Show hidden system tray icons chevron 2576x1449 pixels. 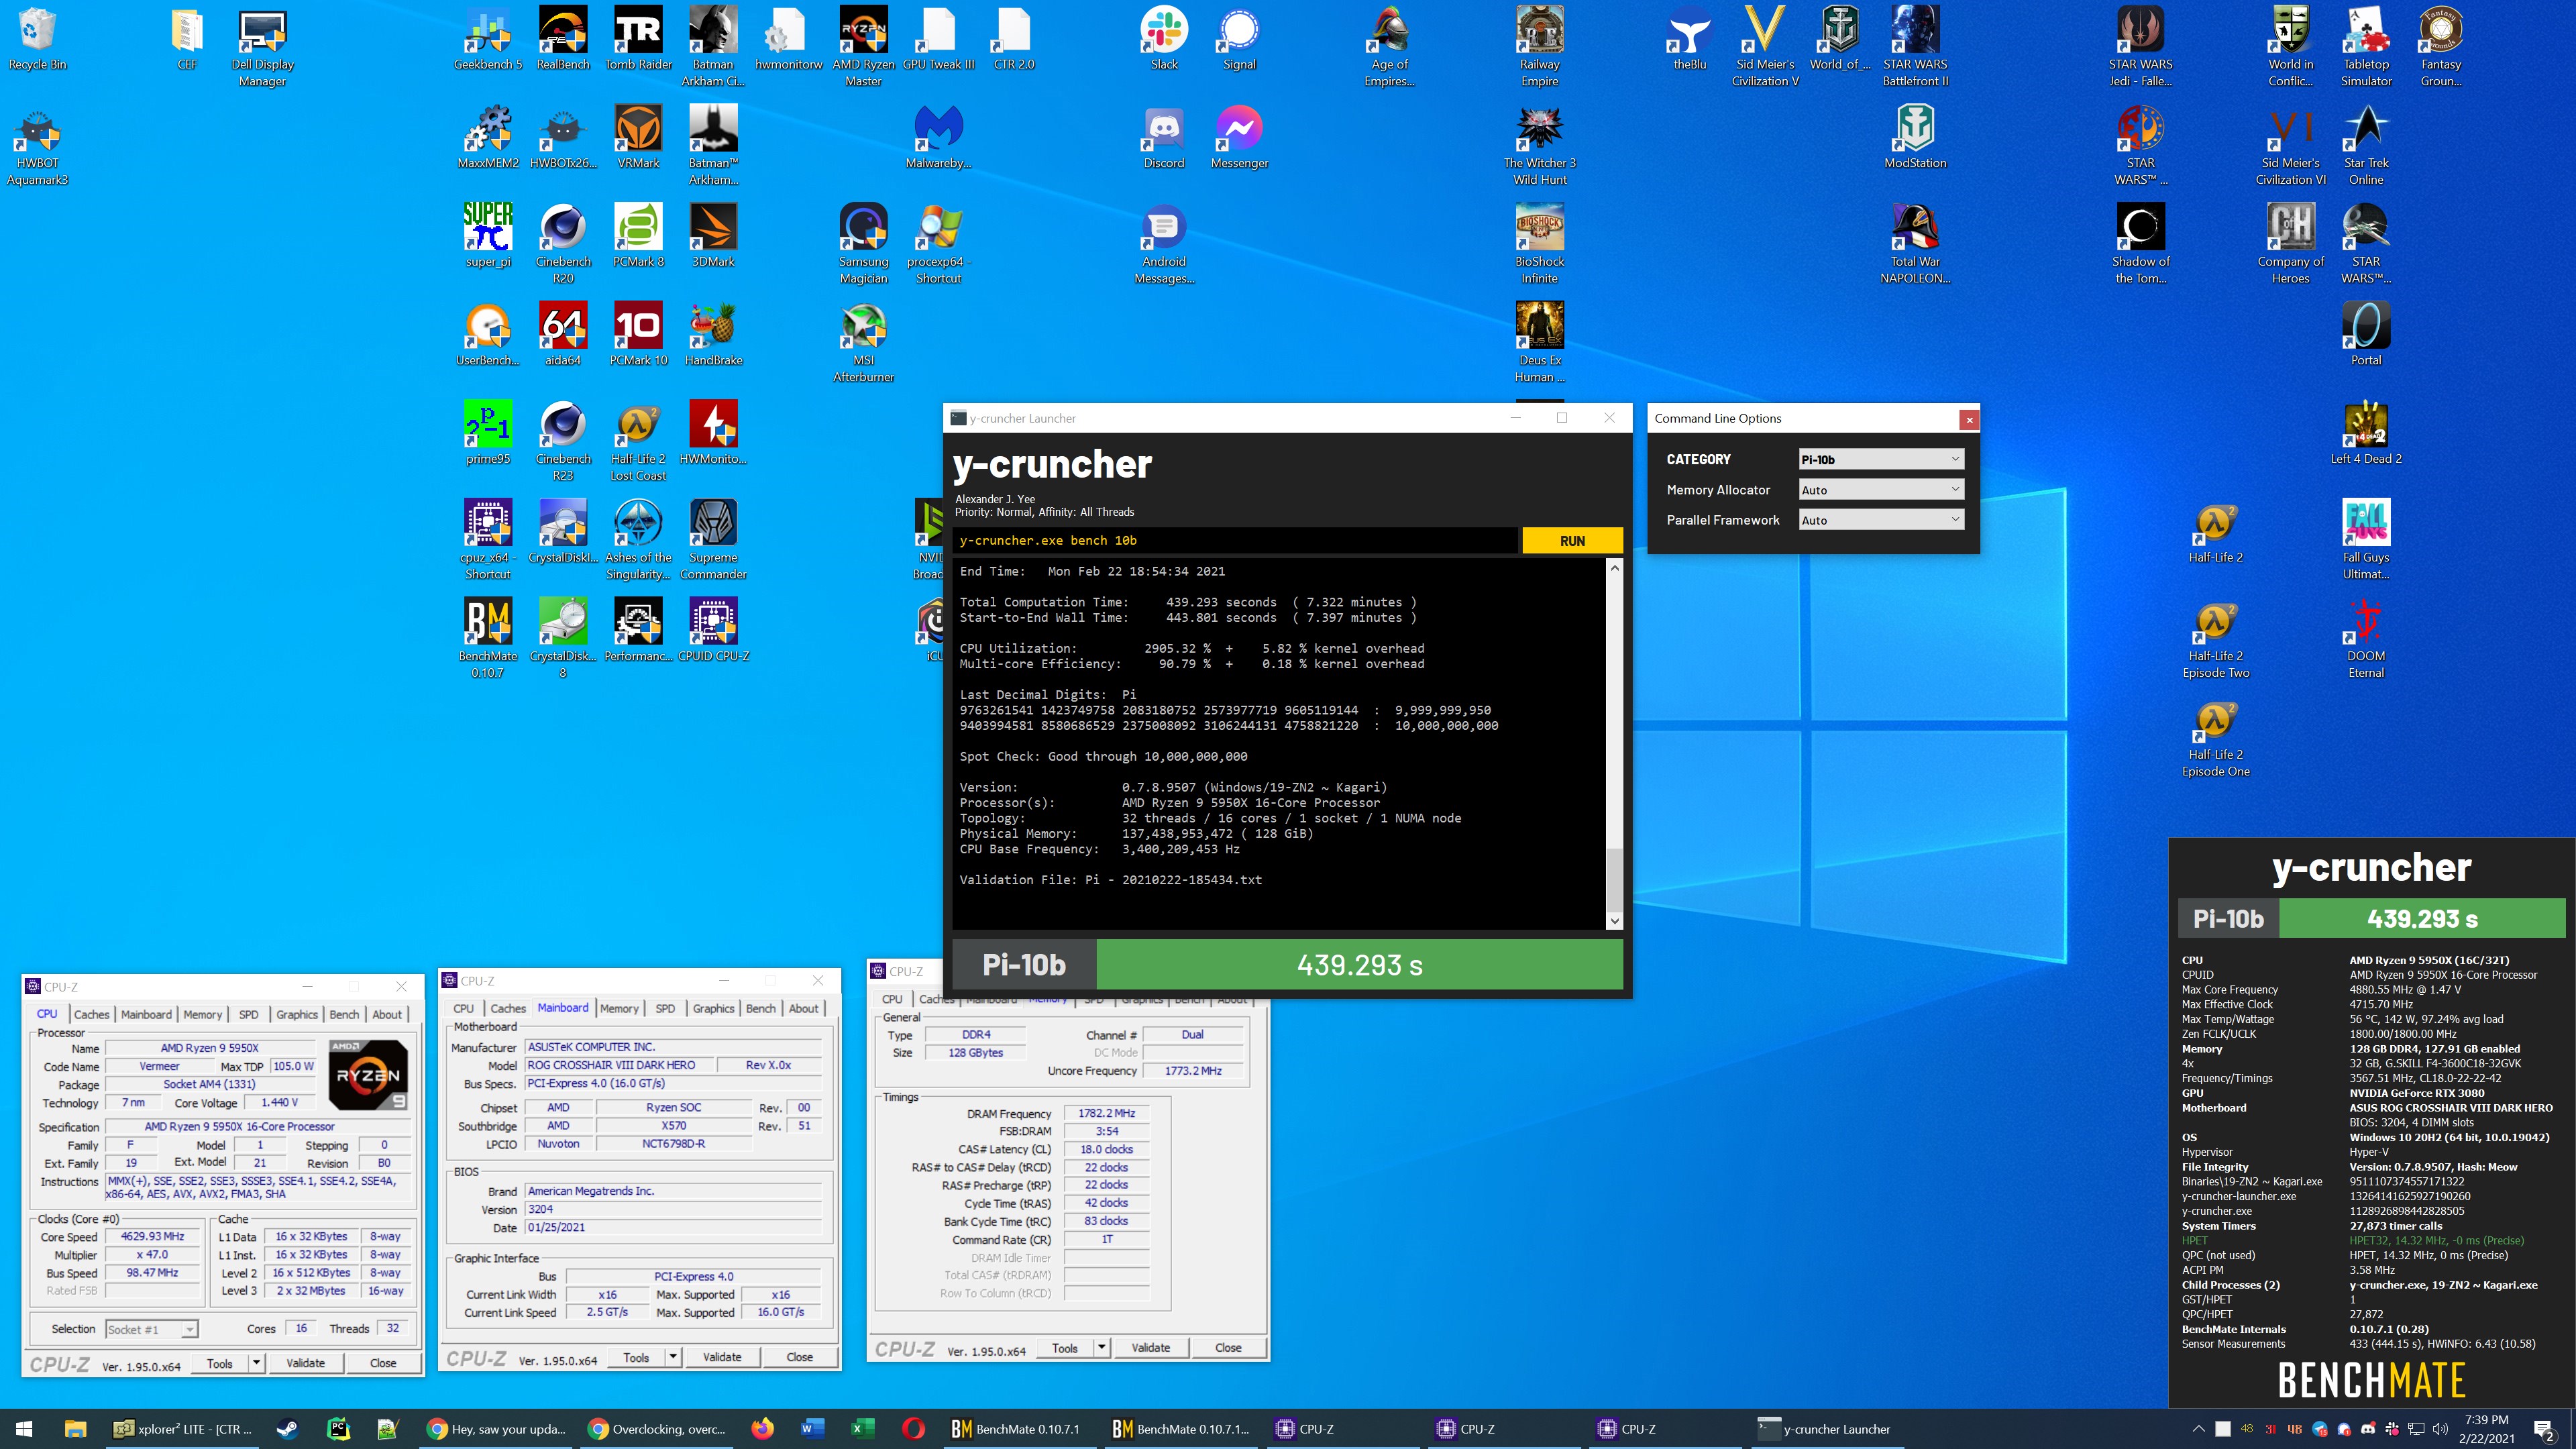[x=2197, y=1429]
